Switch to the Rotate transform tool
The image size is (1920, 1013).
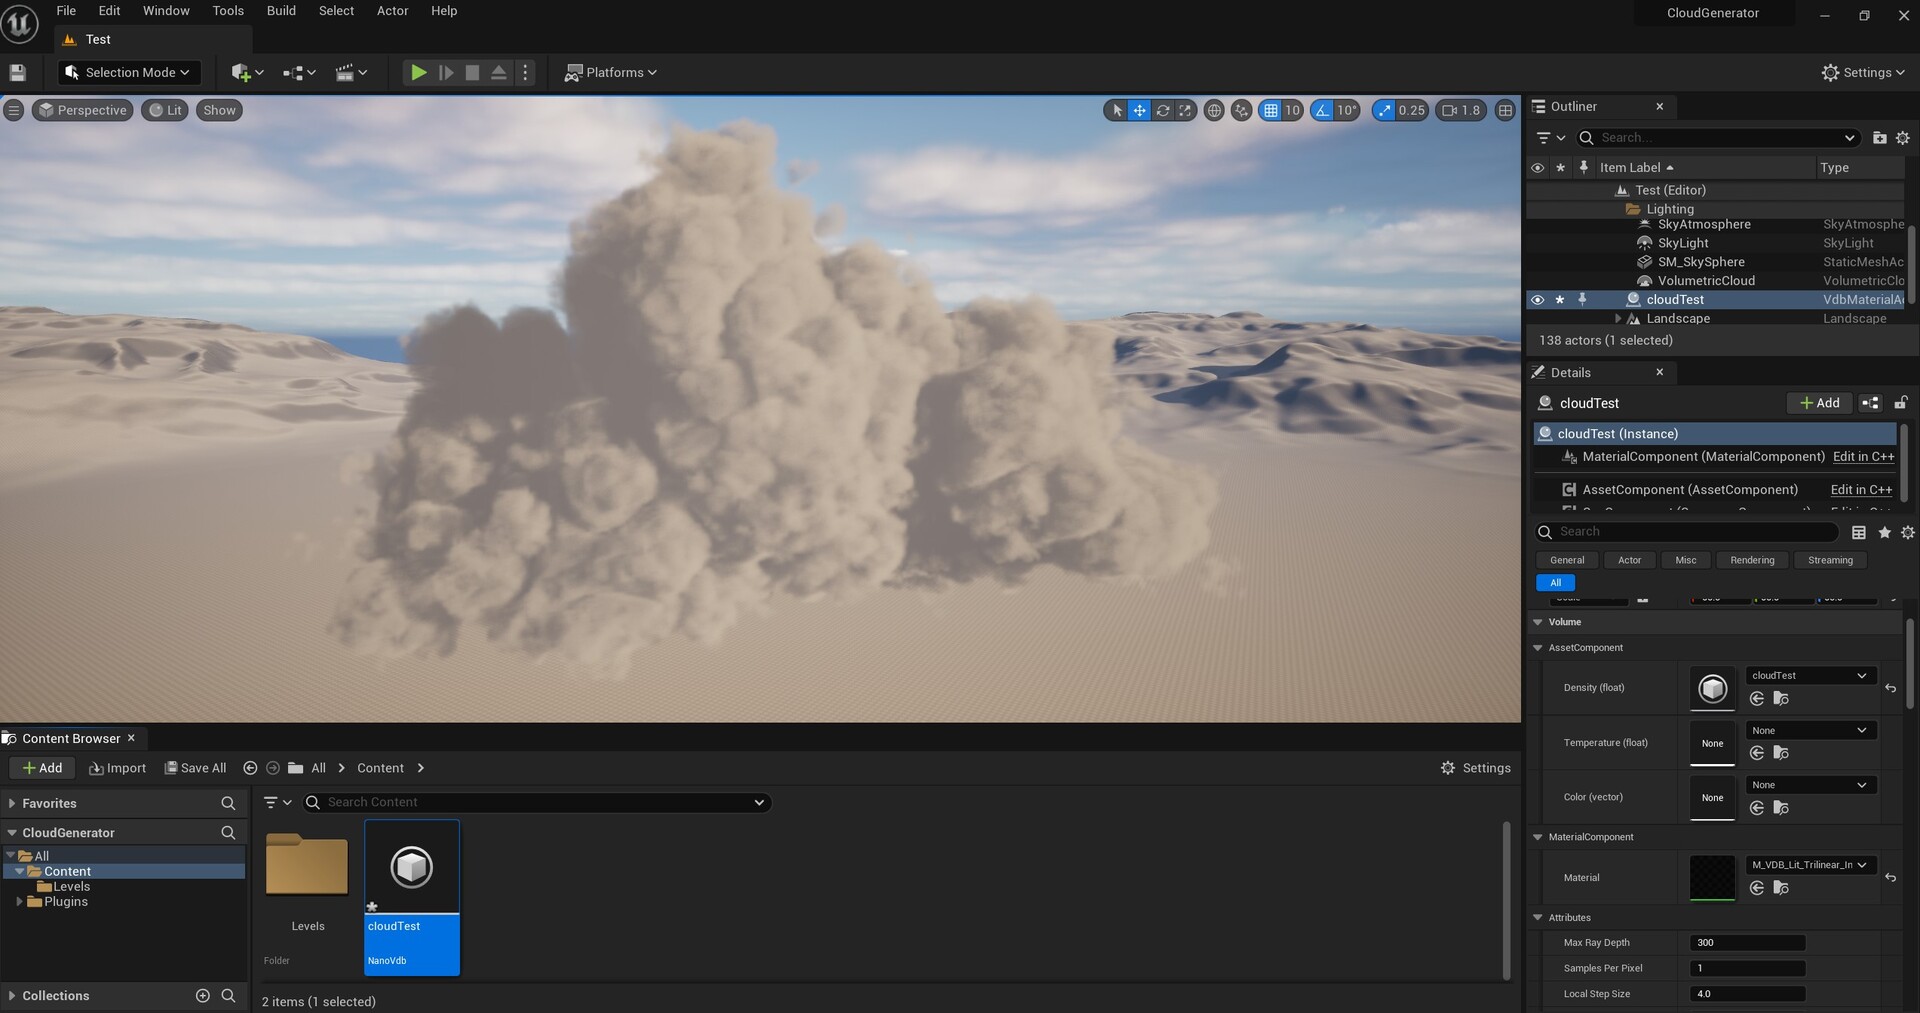pyautogui.click(x=1163, y=110)
